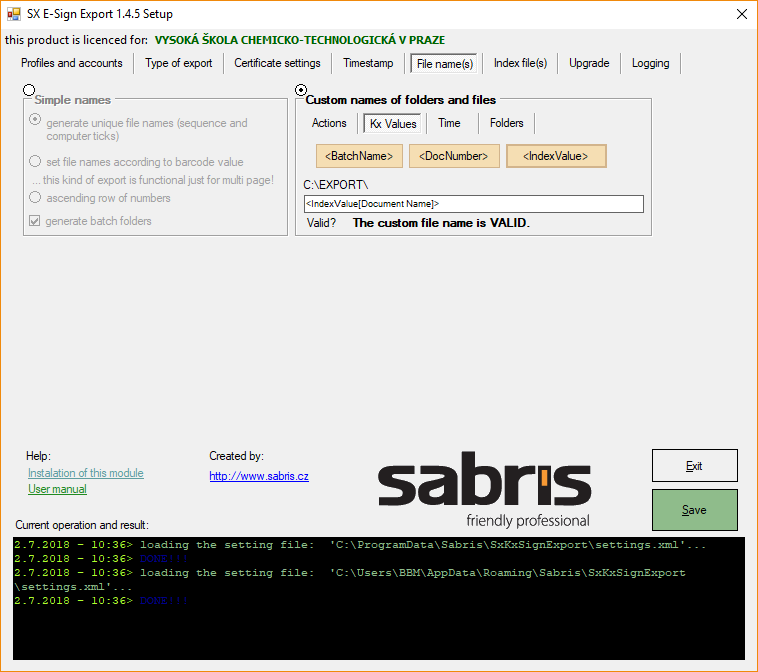Open the User manual link
Viewport: 758px width, 672px height.
pos(57,489)
